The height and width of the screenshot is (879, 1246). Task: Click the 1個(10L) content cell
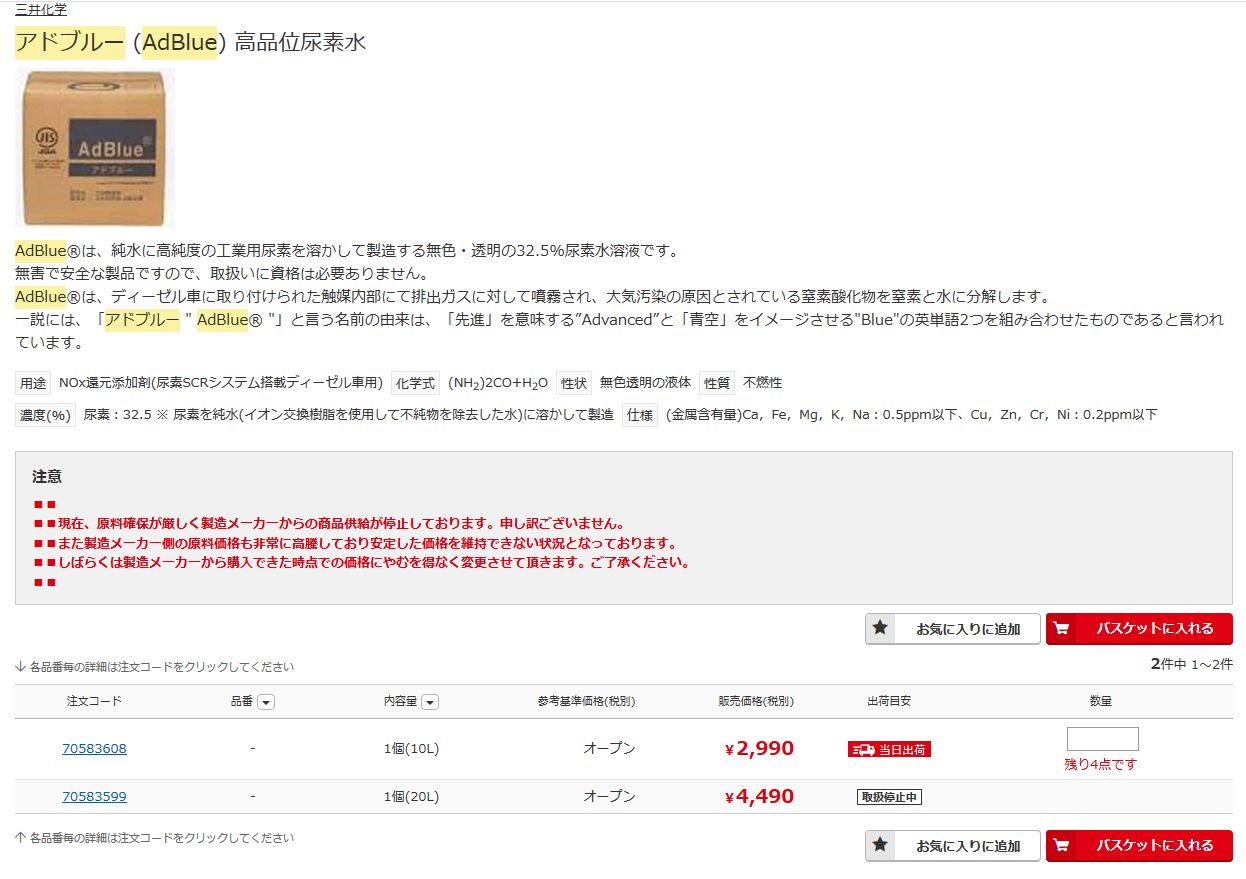(411, 749)
